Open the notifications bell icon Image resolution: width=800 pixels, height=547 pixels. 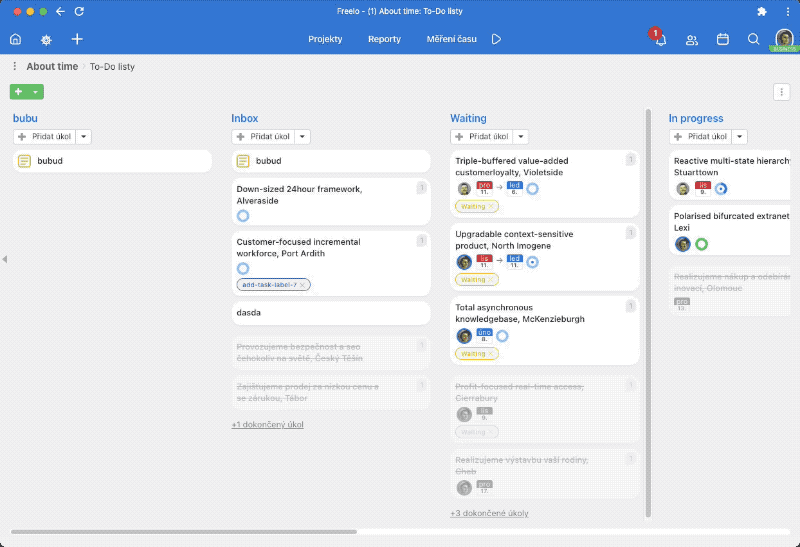point(660,40)
